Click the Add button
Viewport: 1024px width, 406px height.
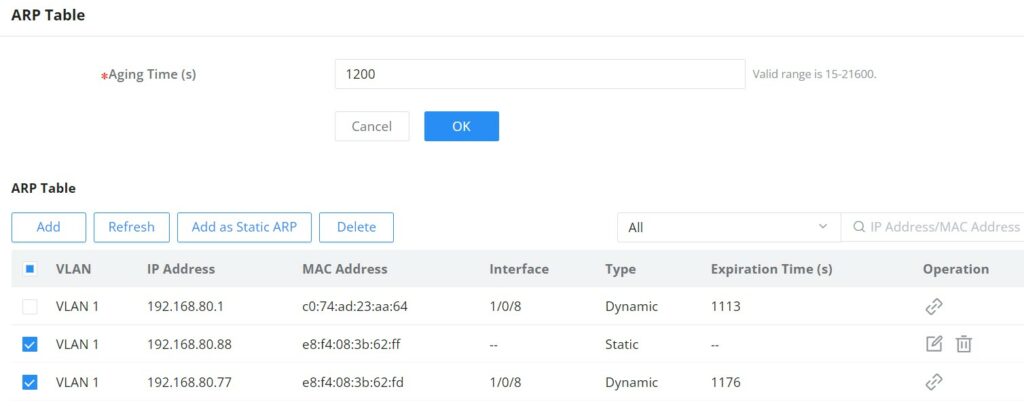point(48,227)
